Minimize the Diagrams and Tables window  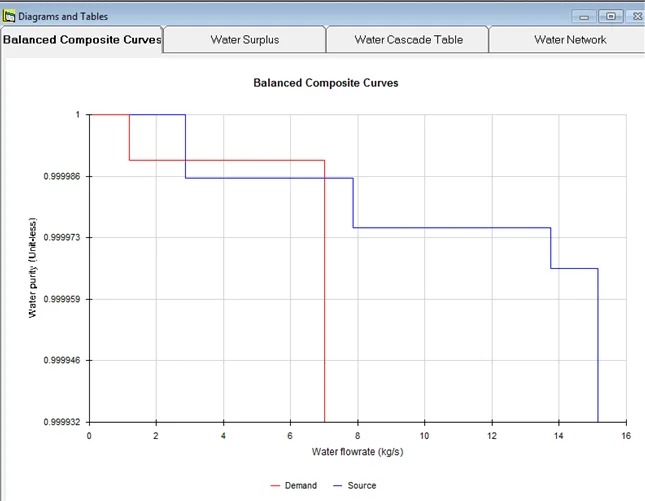pos(585,16)
